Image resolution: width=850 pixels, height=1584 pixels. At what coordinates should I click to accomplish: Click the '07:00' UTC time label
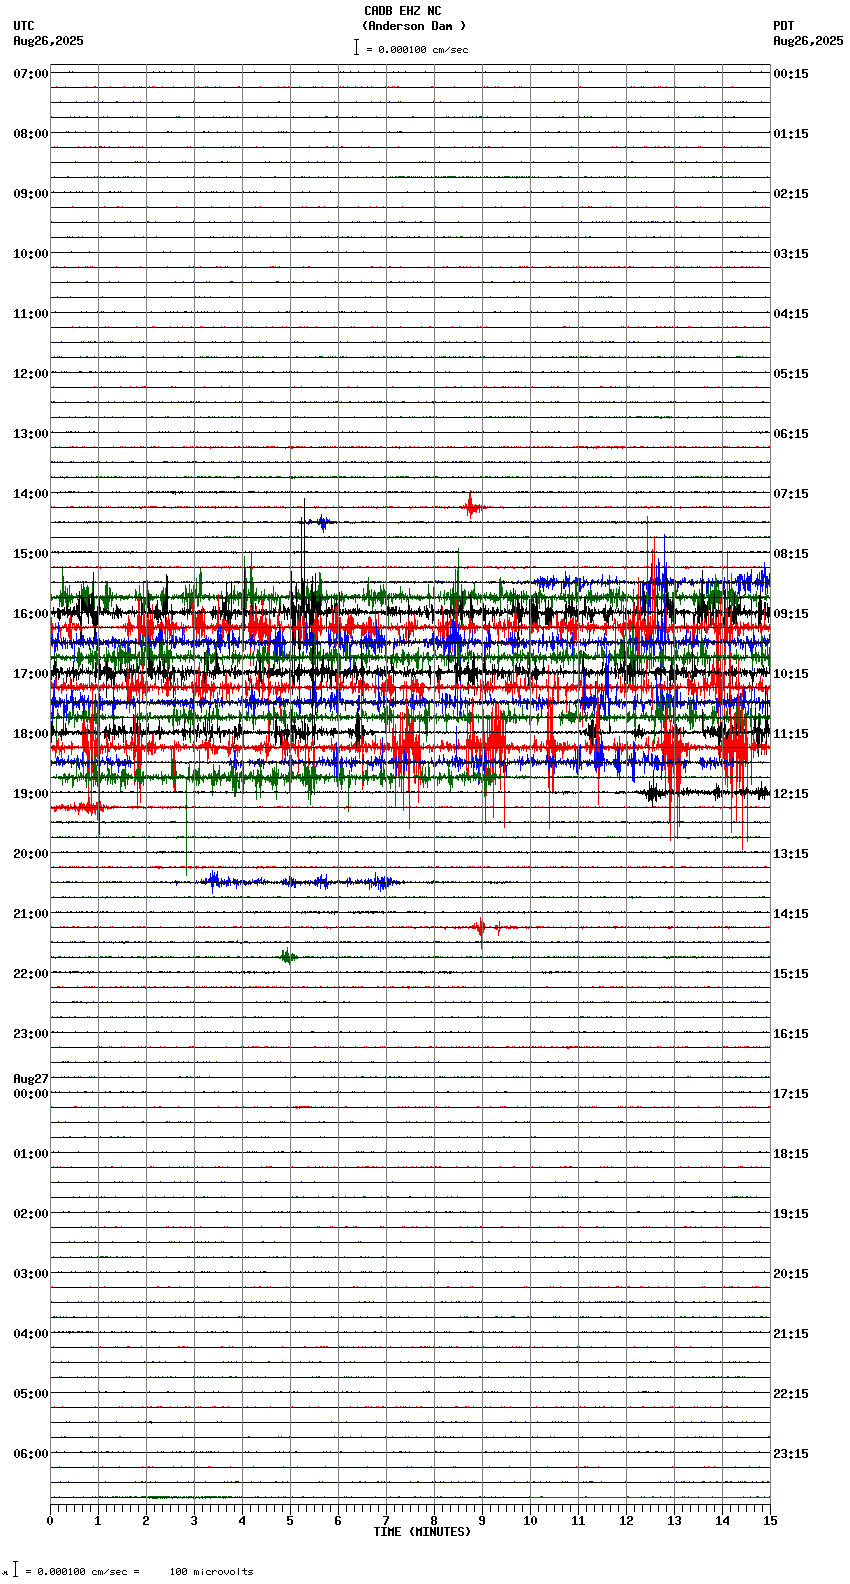click(x=31, y=74)
